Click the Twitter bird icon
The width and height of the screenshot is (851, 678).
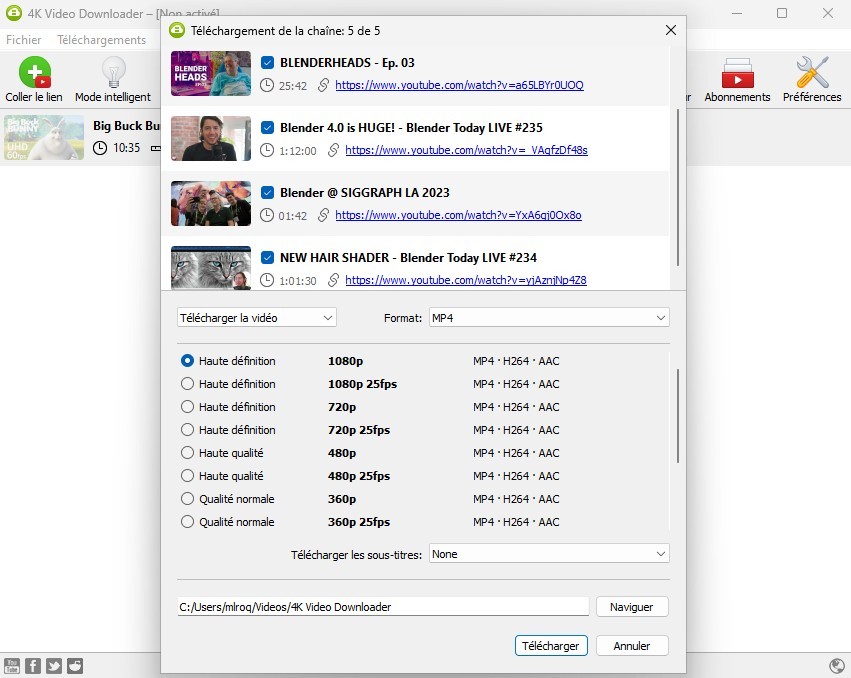pyautogui.click(x=53, y=665)
